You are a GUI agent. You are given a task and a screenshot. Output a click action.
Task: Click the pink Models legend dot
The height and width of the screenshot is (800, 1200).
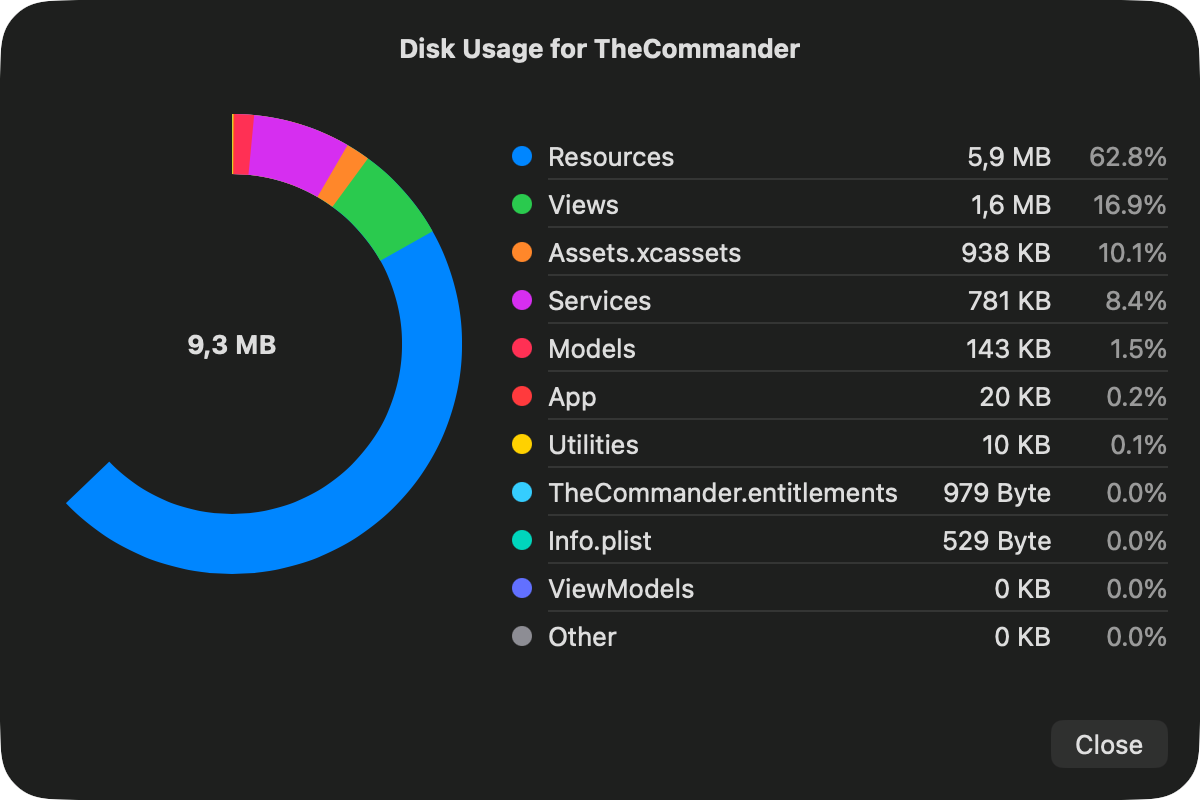(x=522, y=349)
